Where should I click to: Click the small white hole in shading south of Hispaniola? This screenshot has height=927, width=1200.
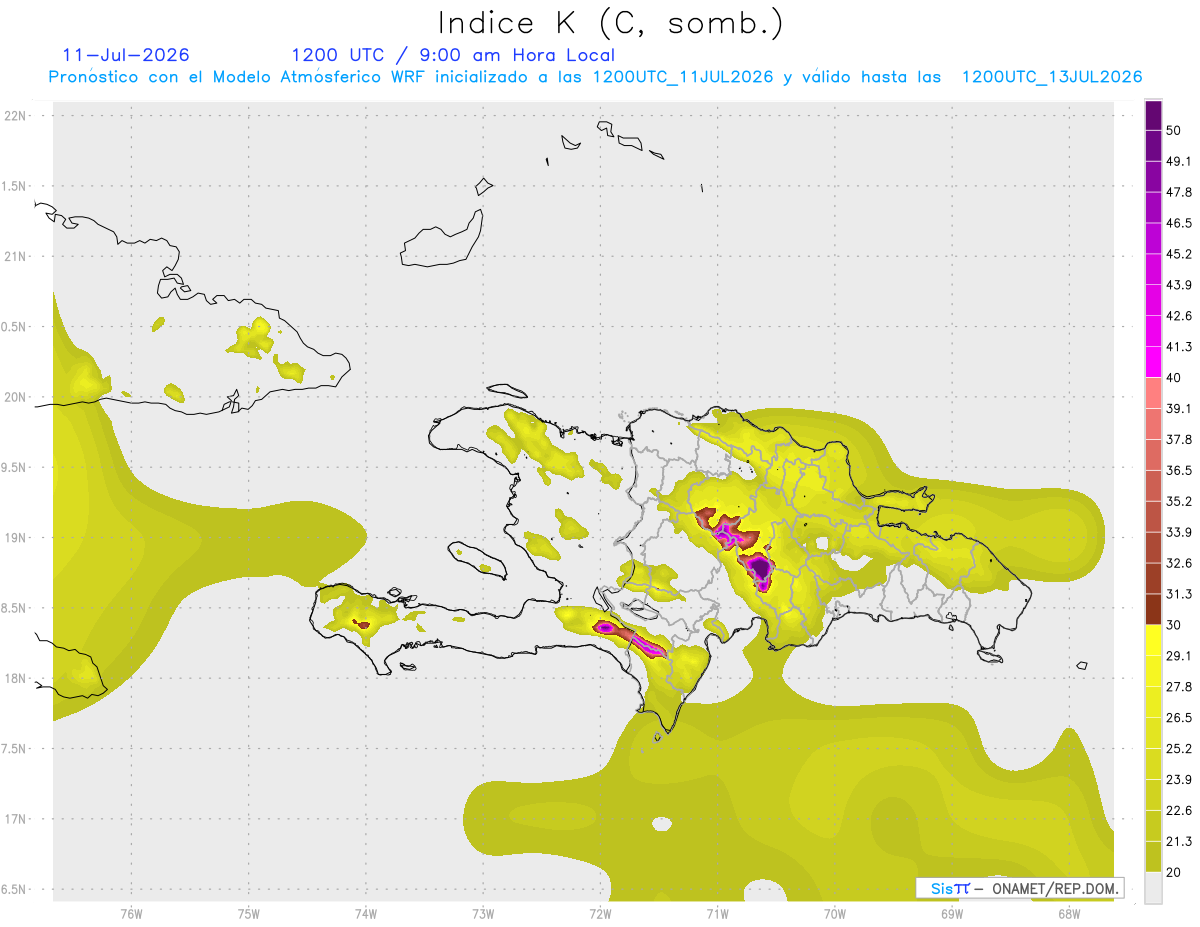tap(660, 825)
